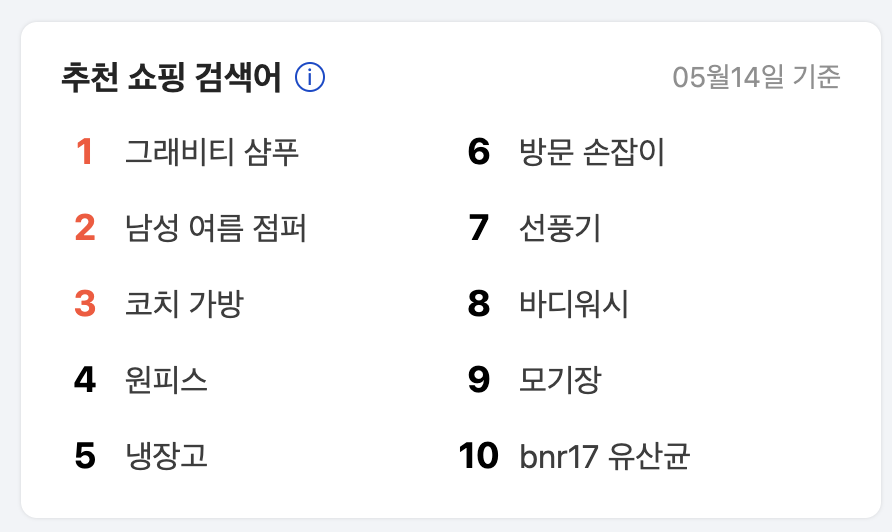892x532 pixels.
Task: Click the red rank number 1
Action: (85, 152)
